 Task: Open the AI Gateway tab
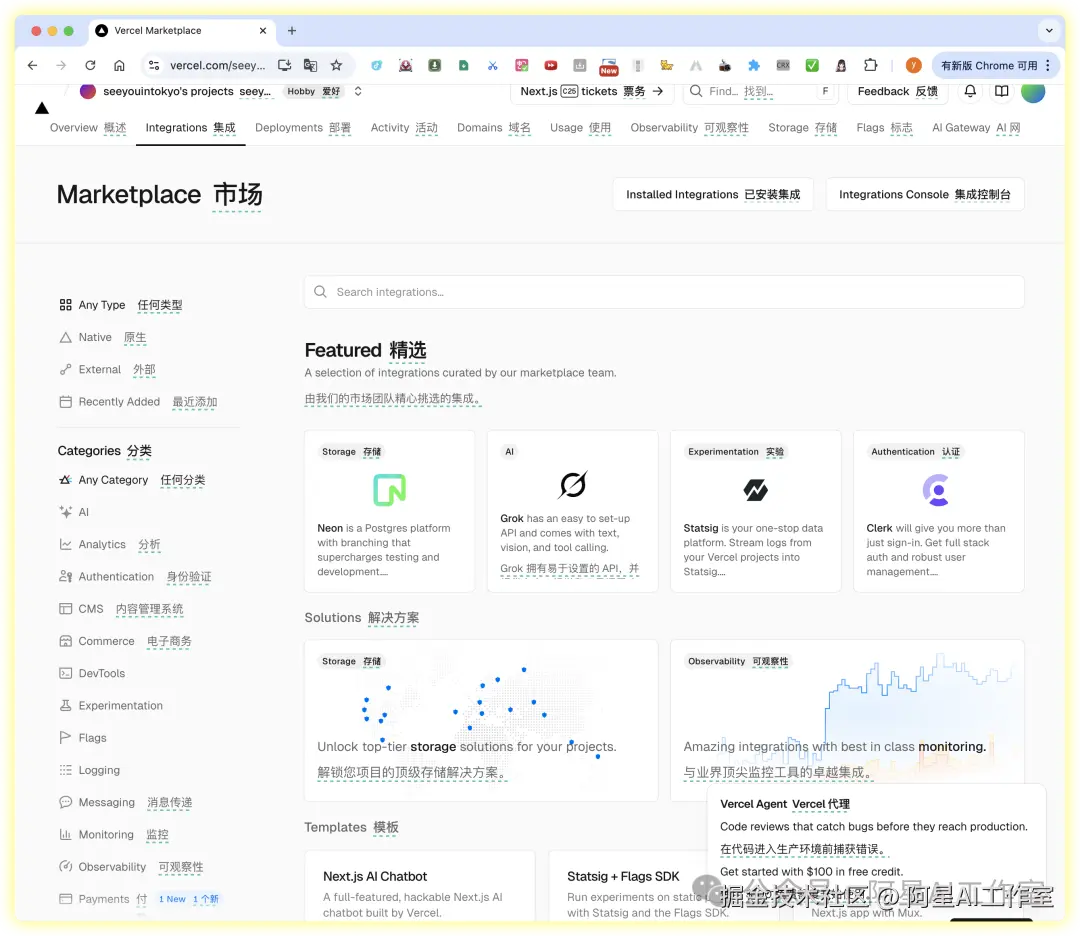pos(976,127)
